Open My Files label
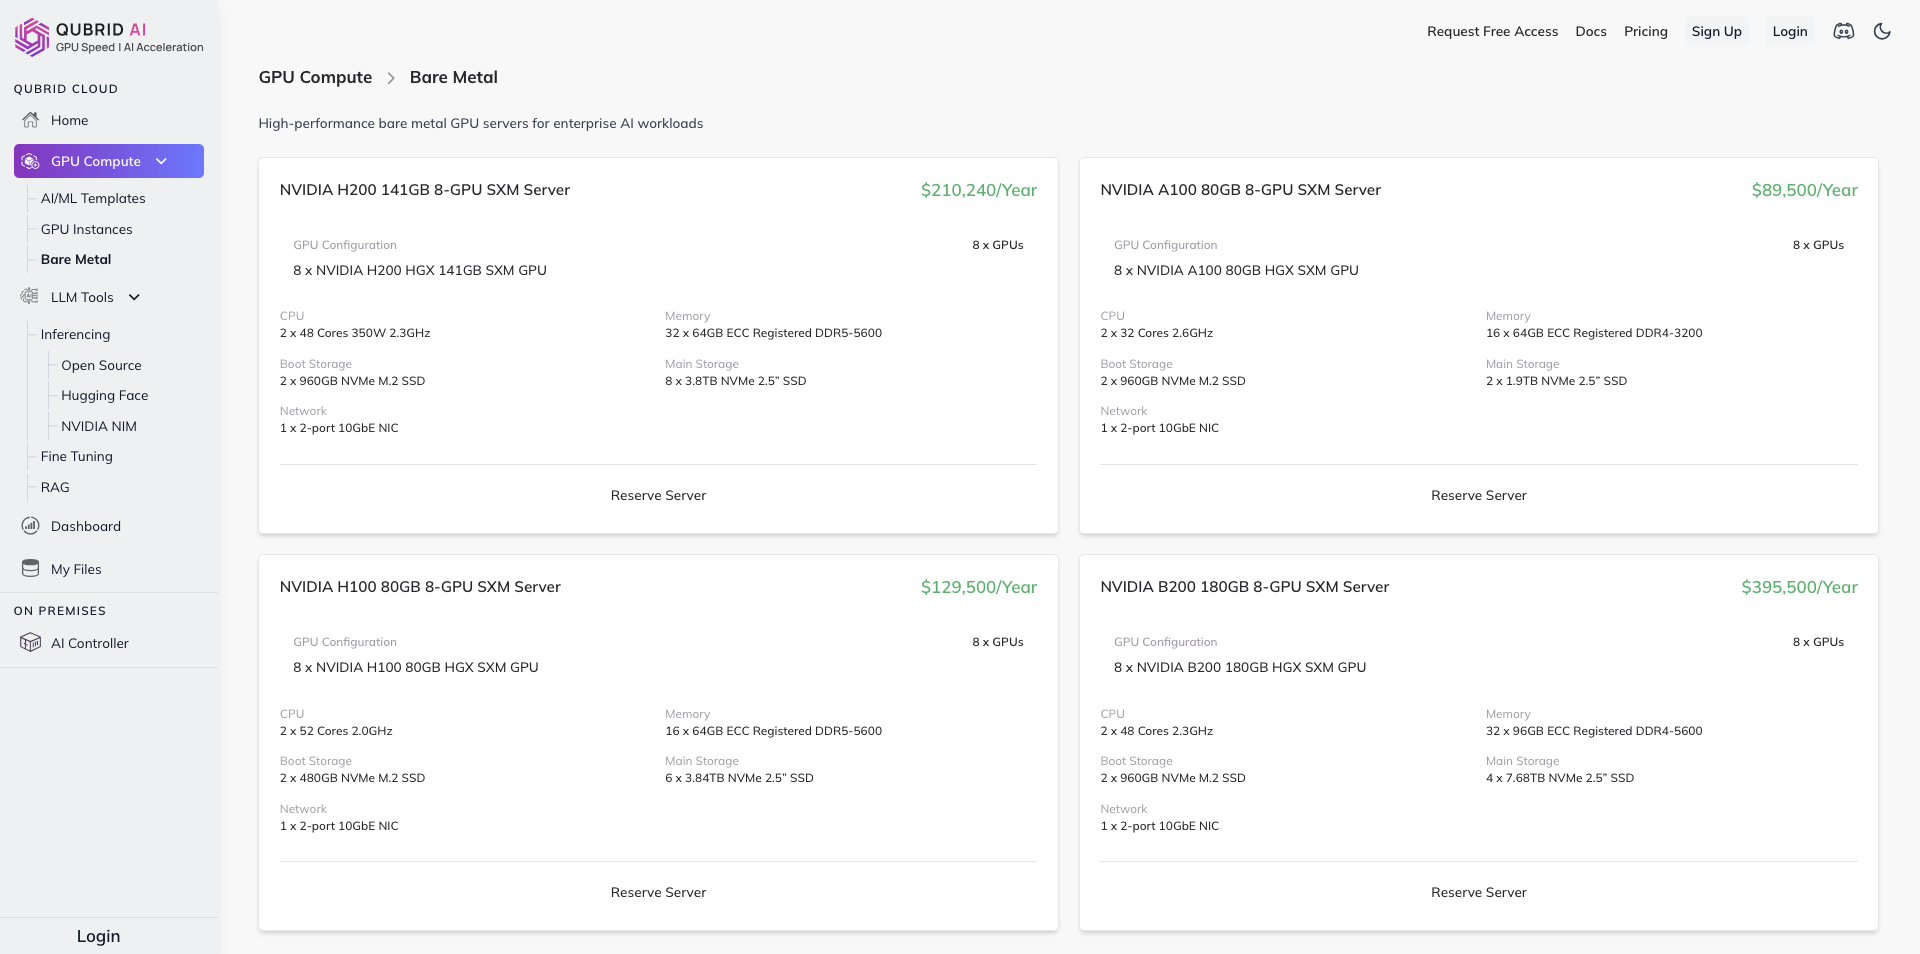The width and height of the screenshot is (1920, 954). tap(76, 569)
